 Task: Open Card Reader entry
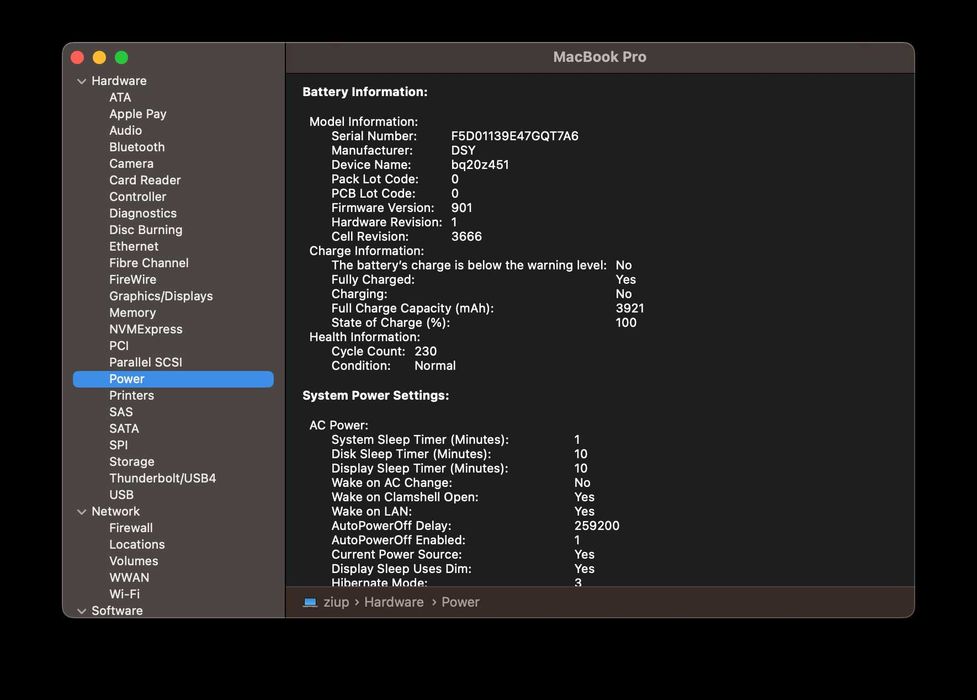145,180
